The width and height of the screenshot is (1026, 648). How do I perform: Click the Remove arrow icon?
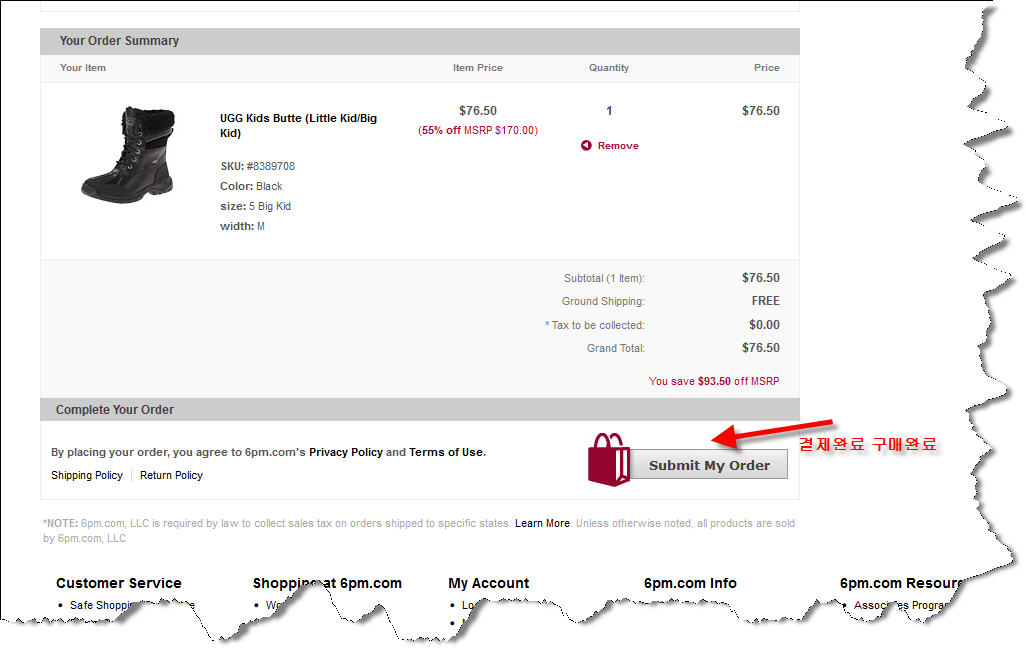[586, 145]
